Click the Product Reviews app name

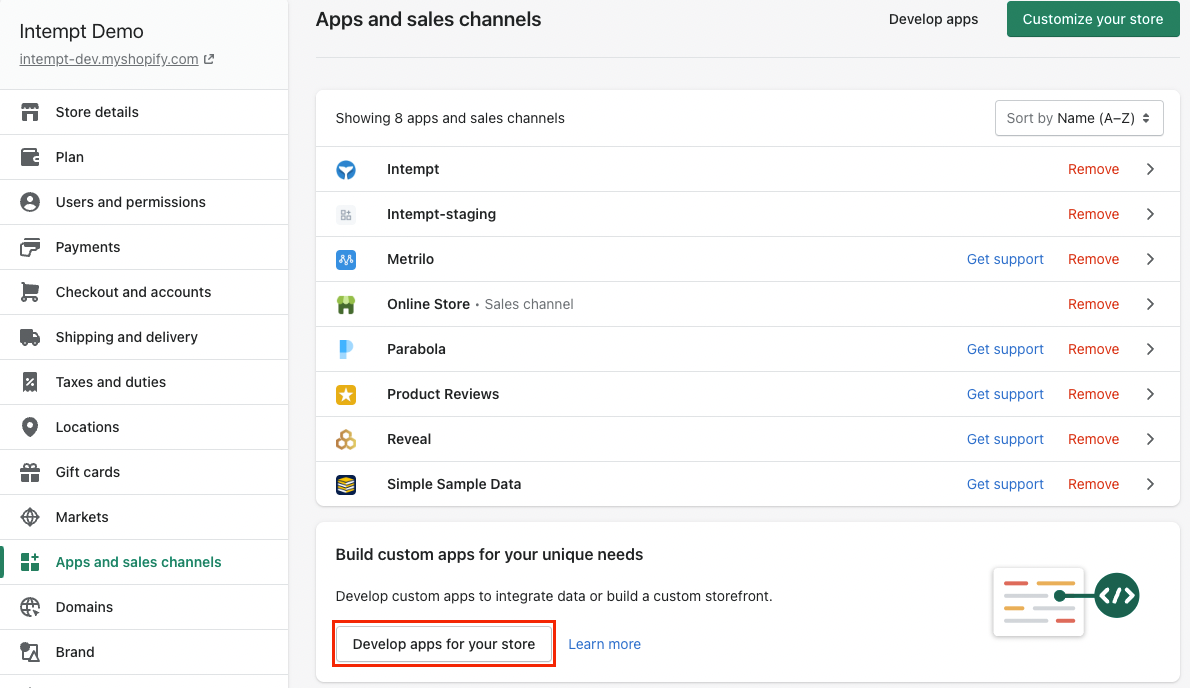click(443, 394)
